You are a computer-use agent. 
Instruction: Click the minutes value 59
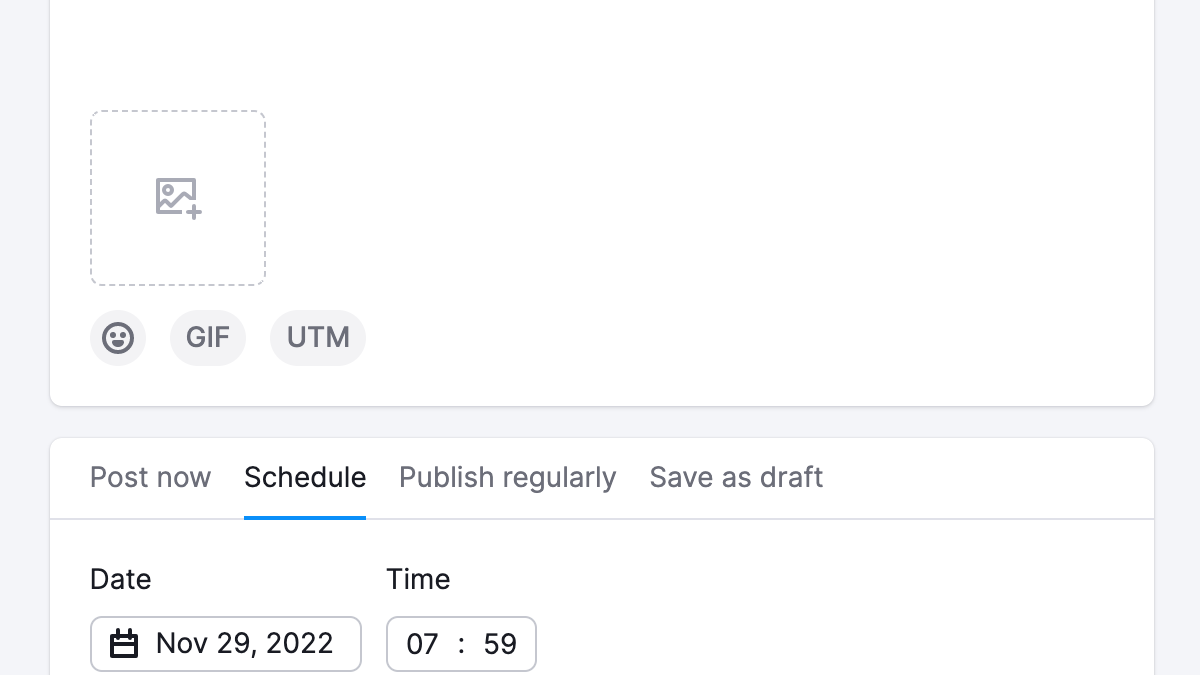coord(500,644)
